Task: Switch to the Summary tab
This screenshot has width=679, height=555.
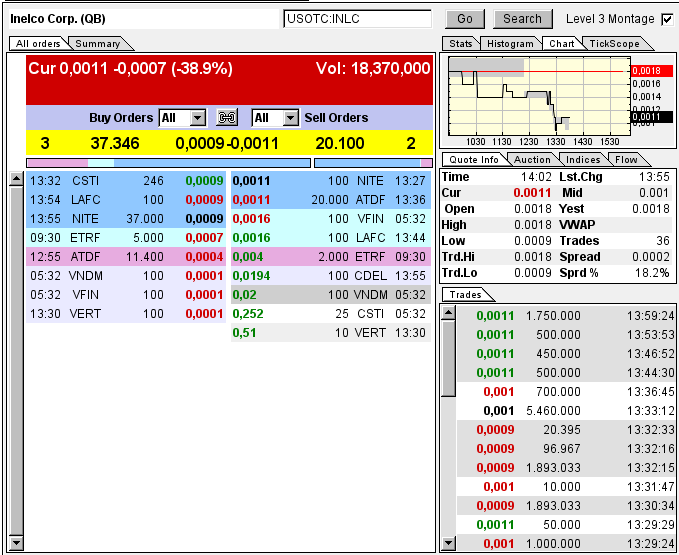Action: (x=97, y=44)
